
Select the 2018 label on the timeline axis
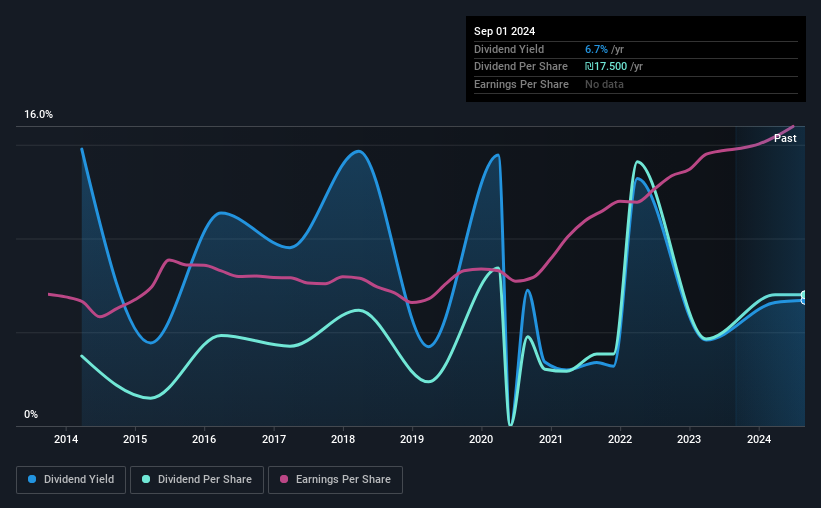point(343,439)
